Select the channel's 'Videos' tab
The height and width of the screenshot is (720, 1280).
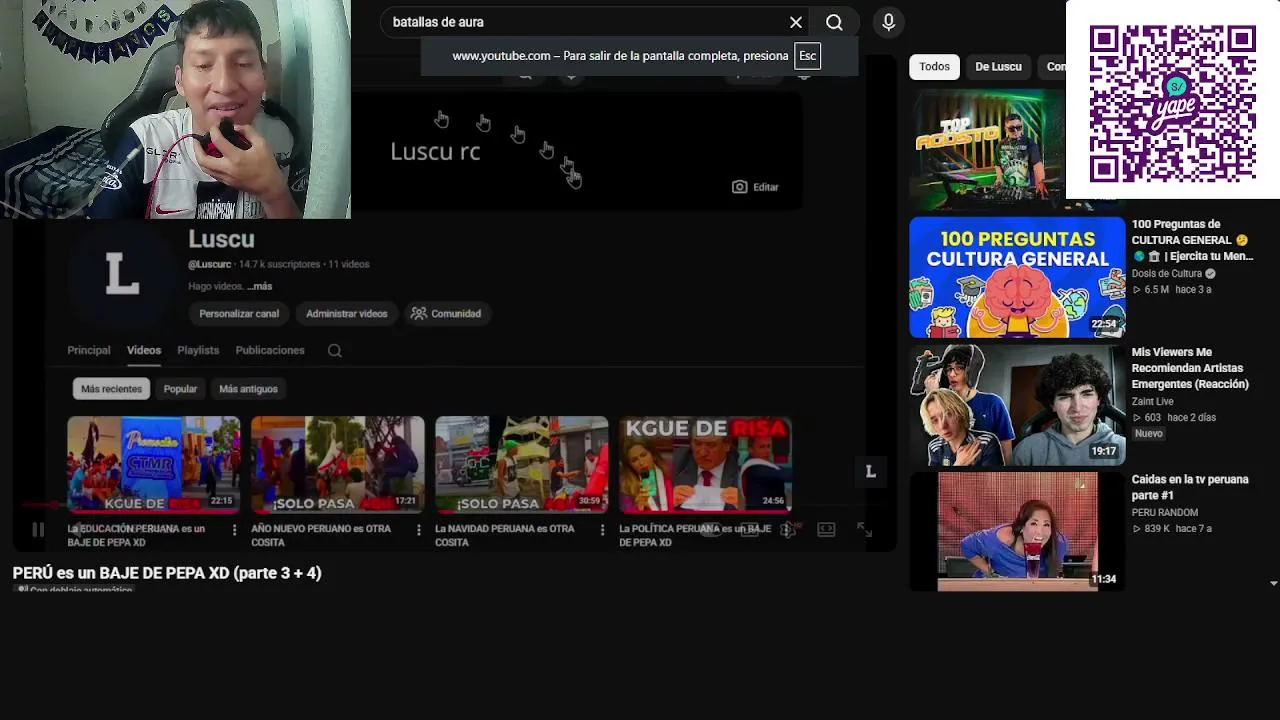tap(144, 350)
